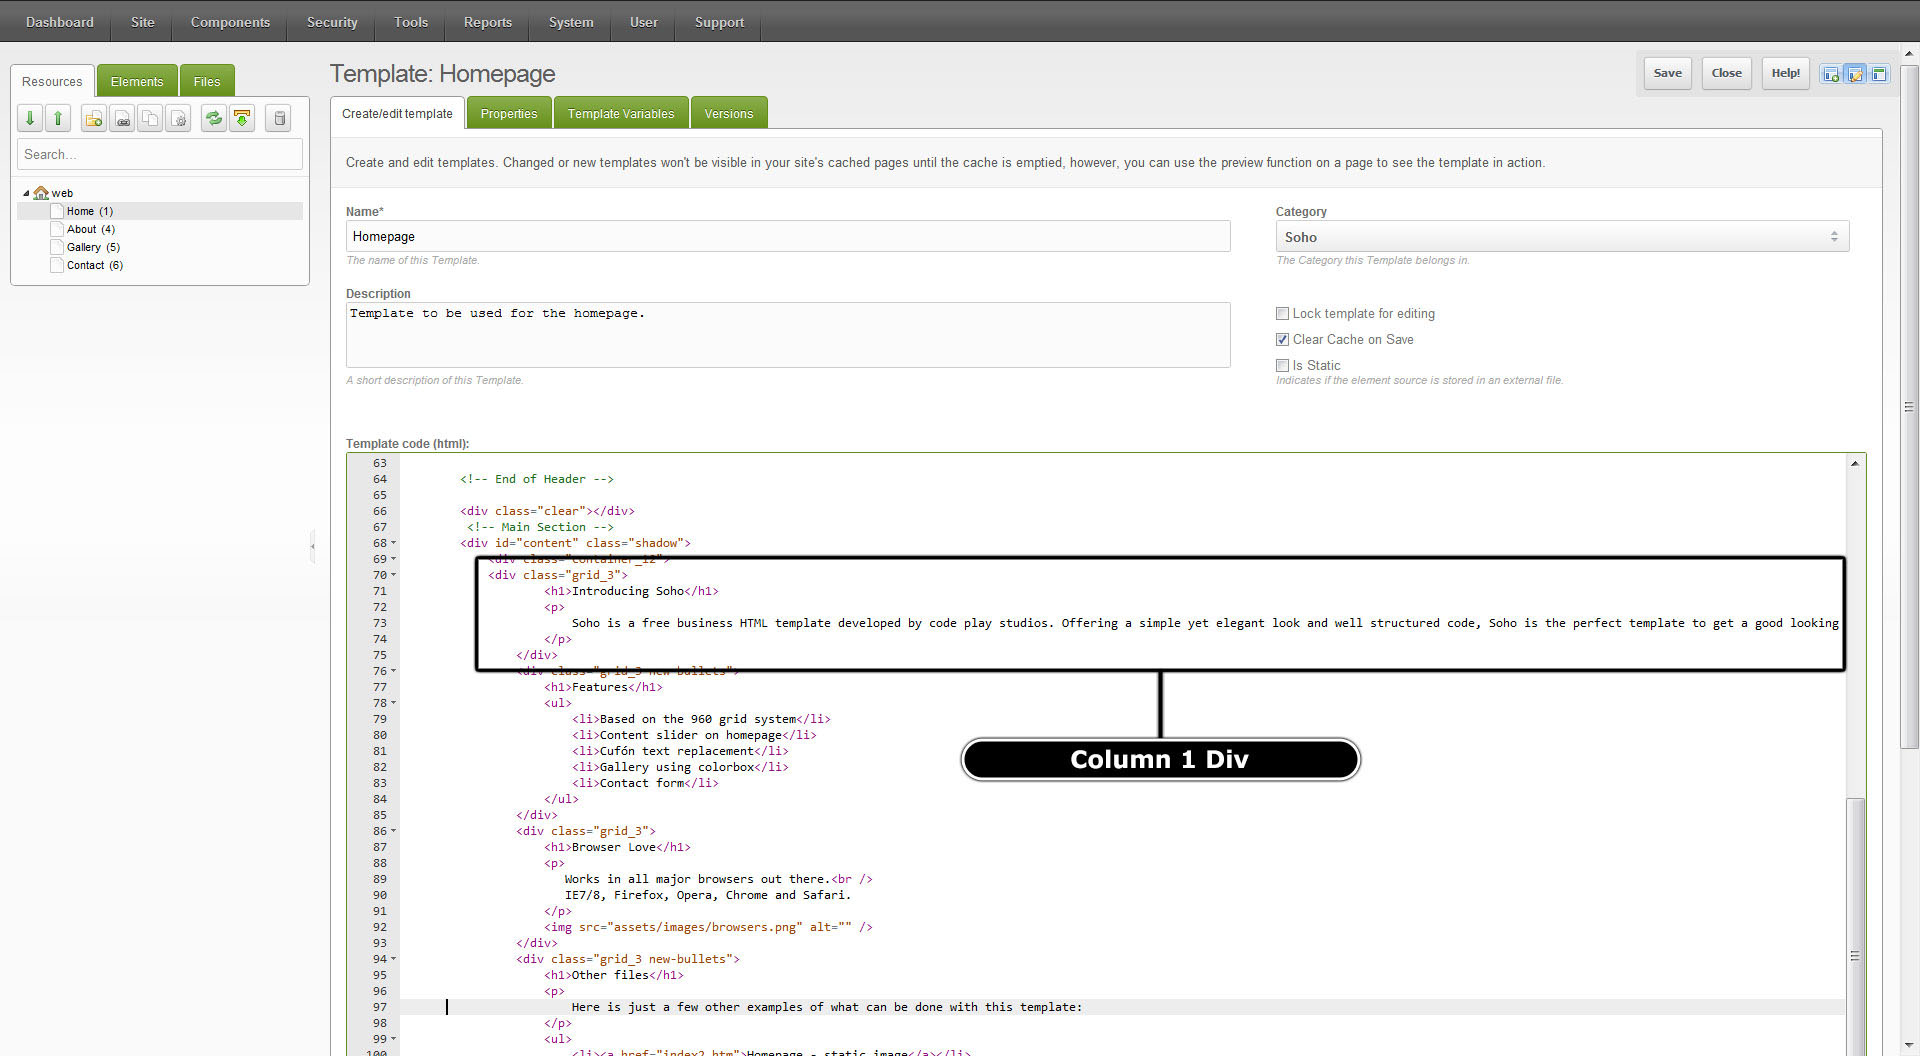Click the page-with-gear icon in the tree toolbar
The height and width of the screenshot is (1056, 1920).
(x=178, y=119)
